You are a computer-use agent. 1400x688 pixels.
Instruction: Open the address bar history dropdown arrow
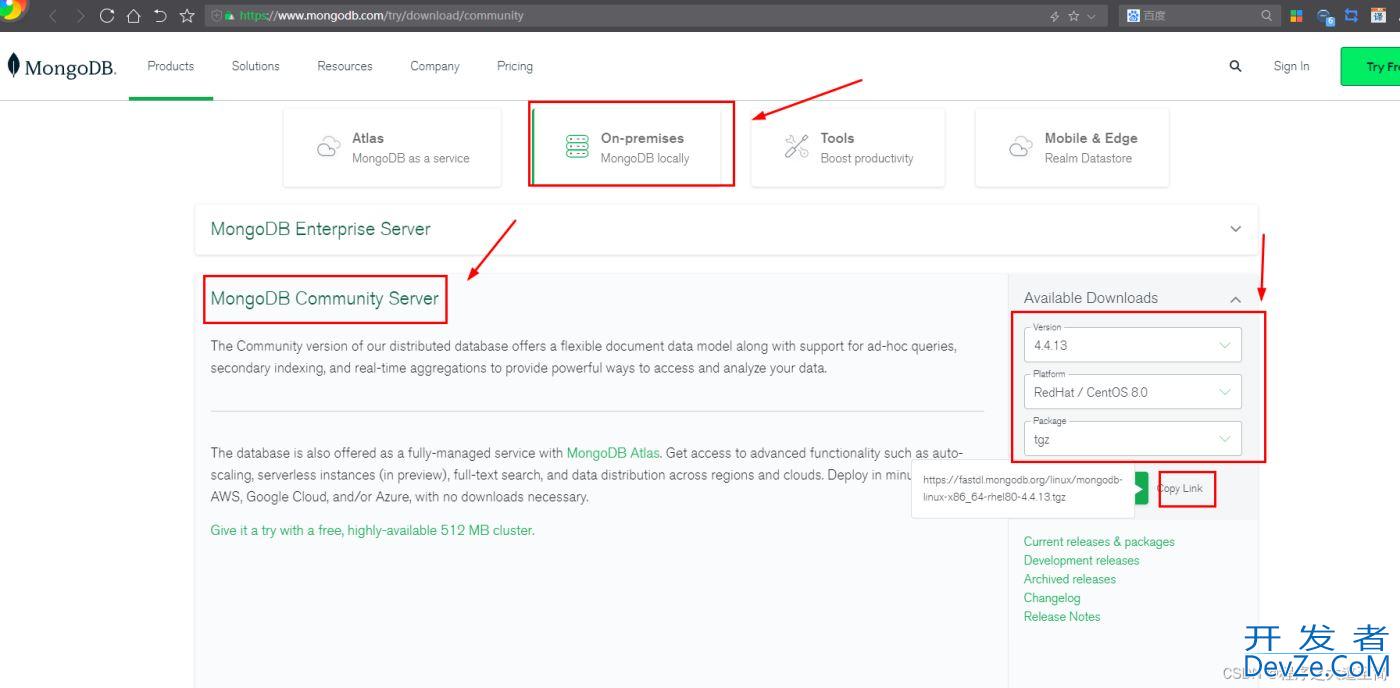[1091, 16]
